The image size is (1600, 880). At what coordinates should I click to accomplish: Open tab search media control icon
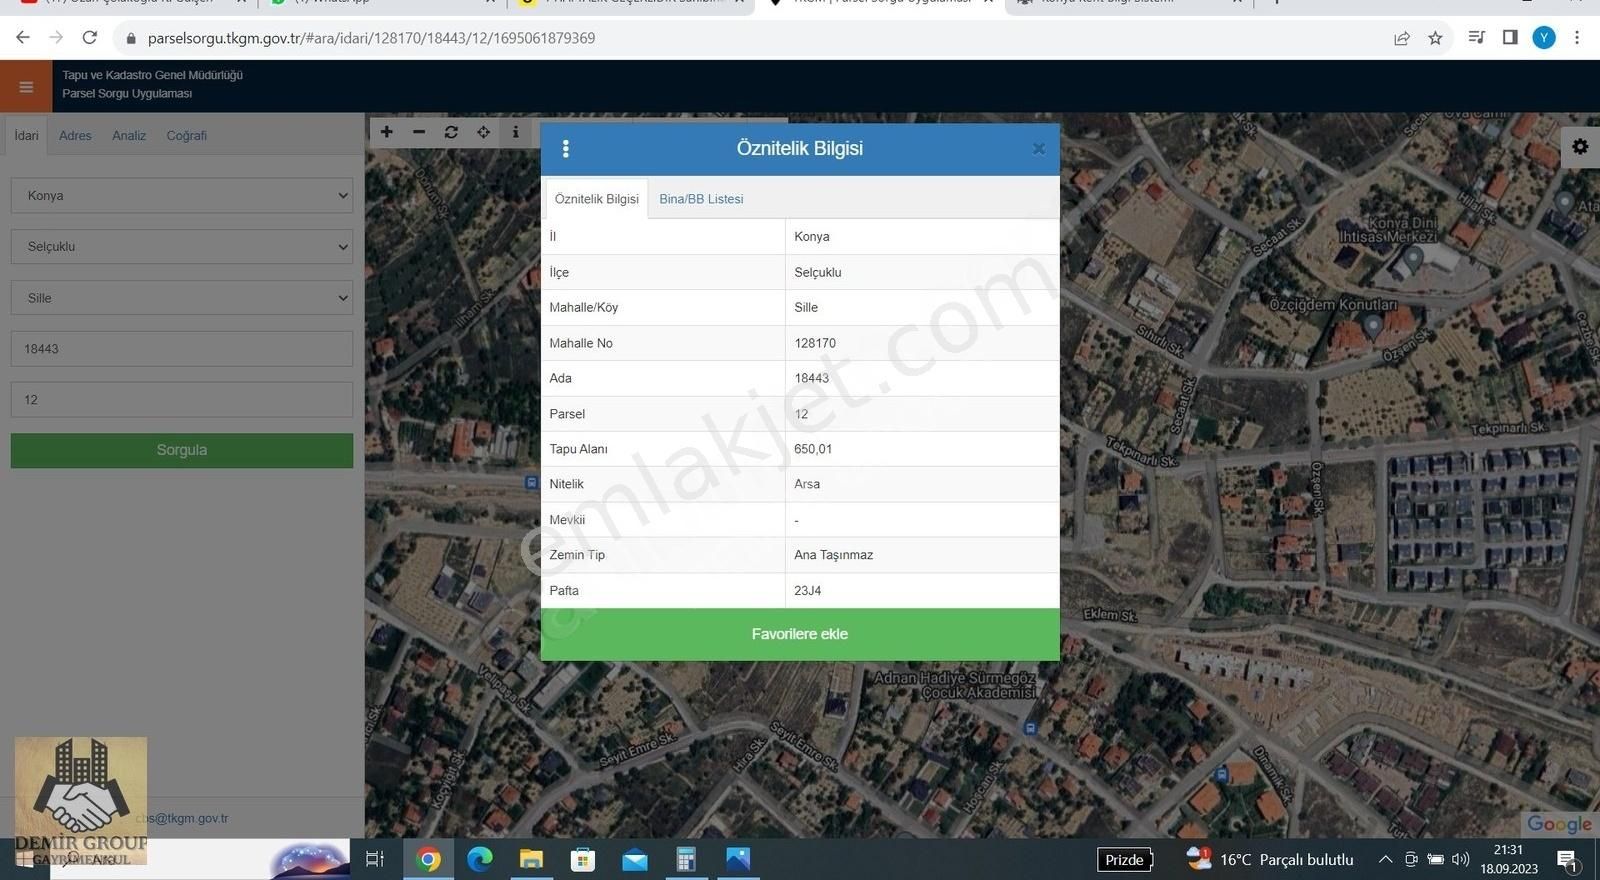pyautogui.click(x=1476, y=38)
